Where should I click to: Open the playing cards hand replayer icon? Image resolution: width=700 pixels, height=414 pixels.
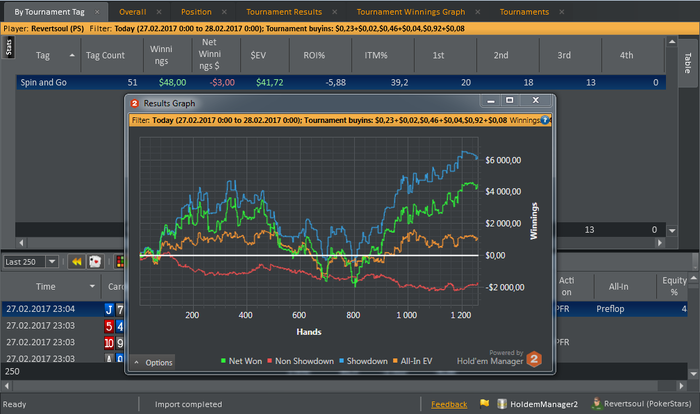[95, 262]
